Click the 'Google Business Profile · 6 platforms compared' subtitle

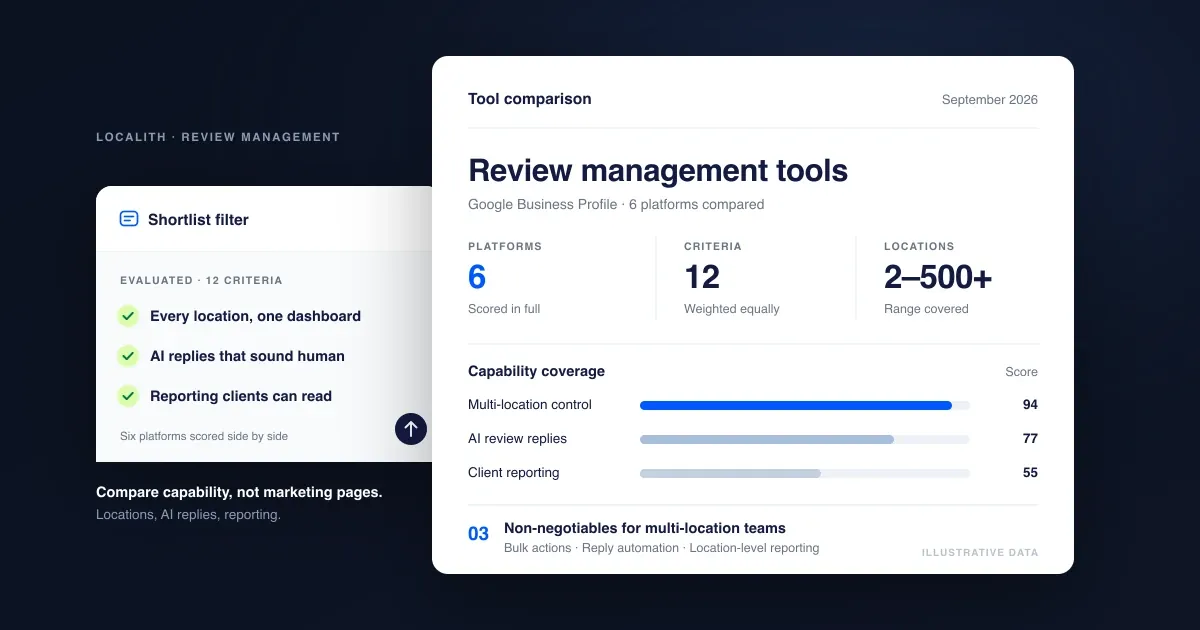point(616,205)
